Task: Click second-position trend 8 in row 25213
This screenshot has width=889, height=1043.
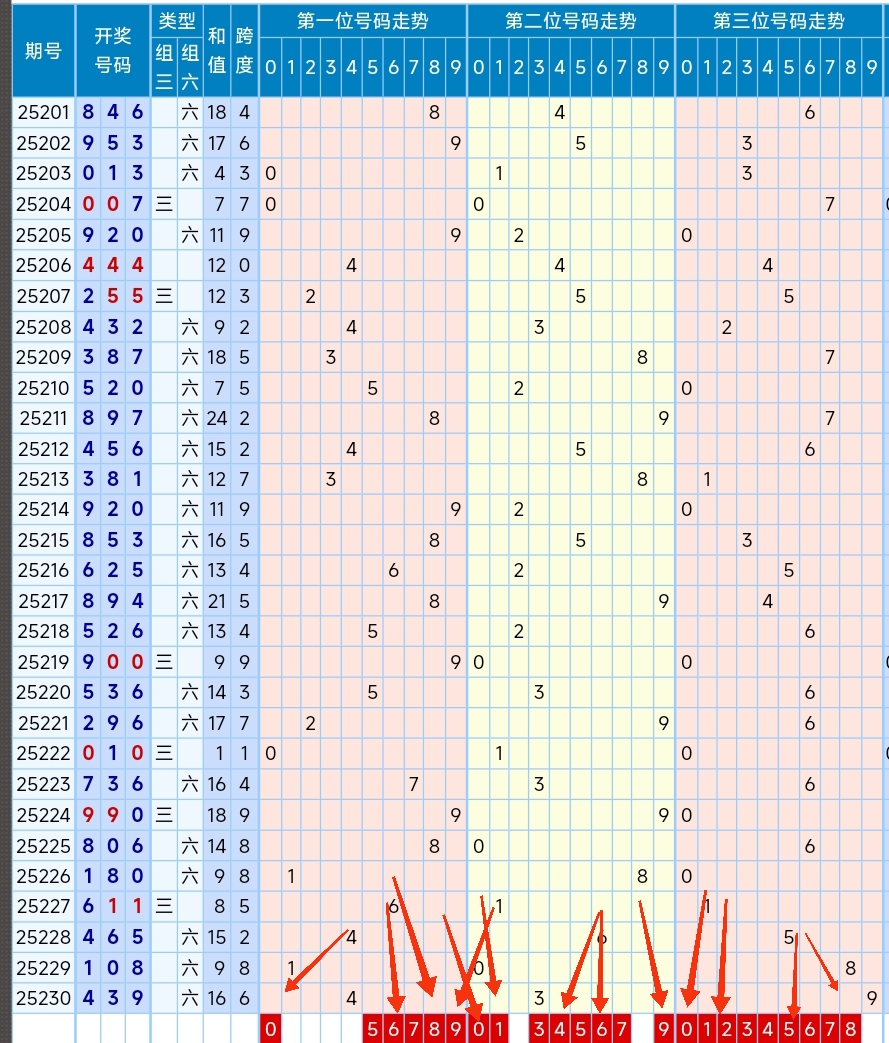Action: tap(642, 480)
